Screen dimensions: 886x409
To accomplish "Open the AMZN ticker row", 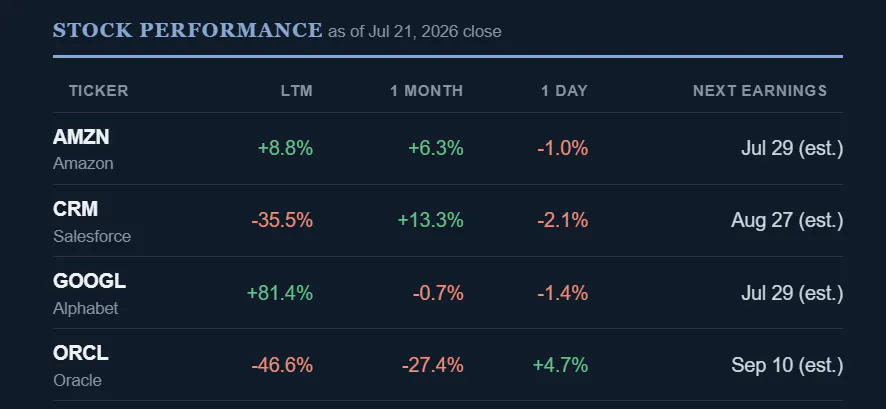I will (x=448, y=149).
